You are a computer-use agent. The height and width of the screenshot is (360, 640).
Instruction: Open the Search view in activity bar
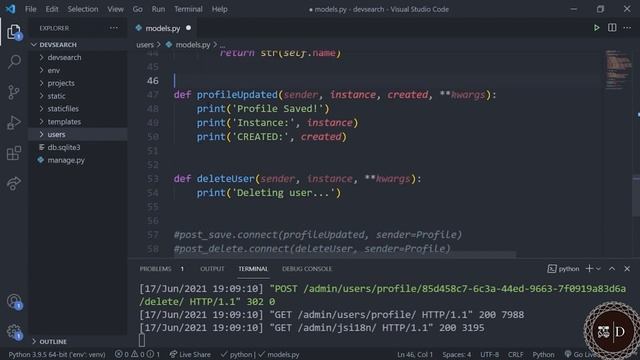pos(14,62)
